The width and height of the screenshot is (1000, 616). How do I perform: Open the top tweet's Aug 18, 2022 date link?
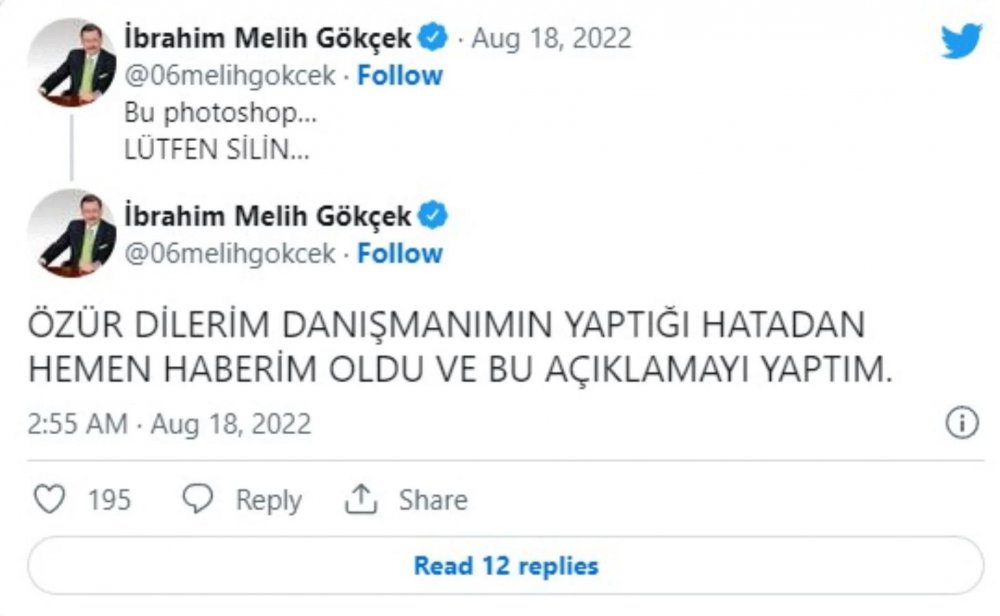point(551,39)
